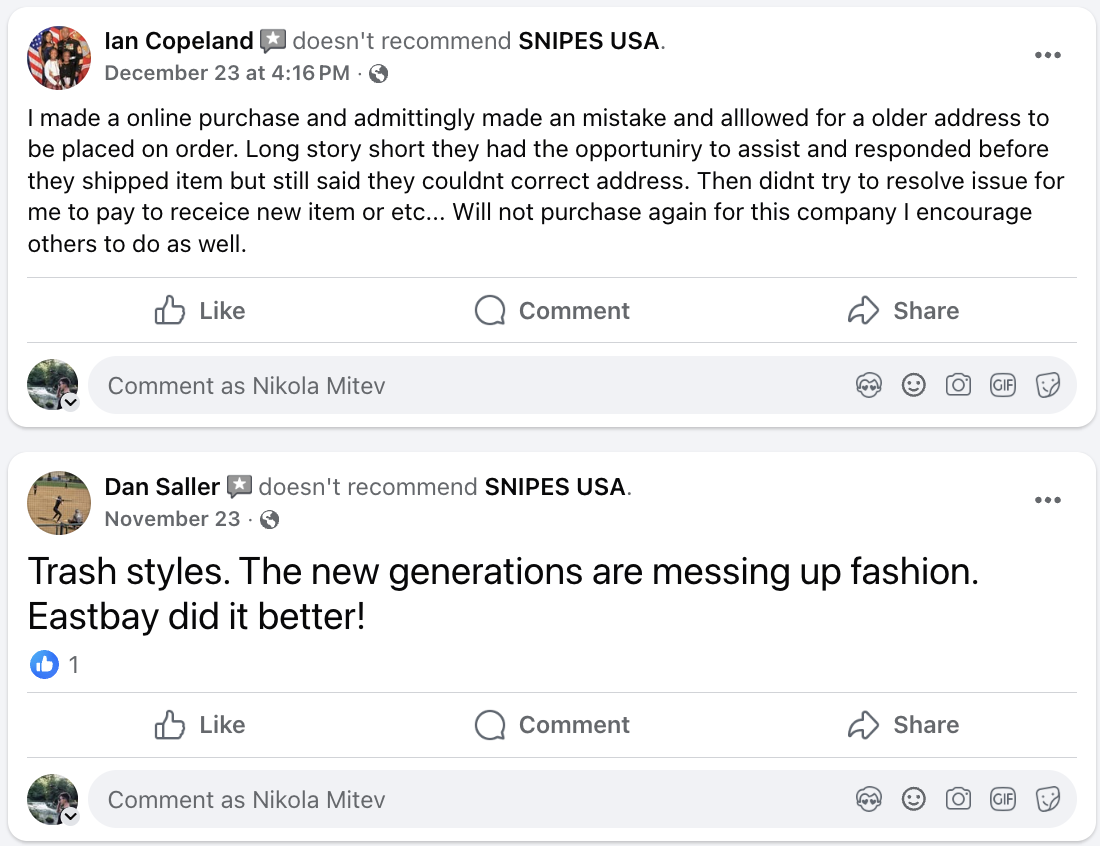Visit the SNIPES USA page from Dan's post
Image resolution: width=1100 pixels, height=846 pixels.
tap(555, 487)
